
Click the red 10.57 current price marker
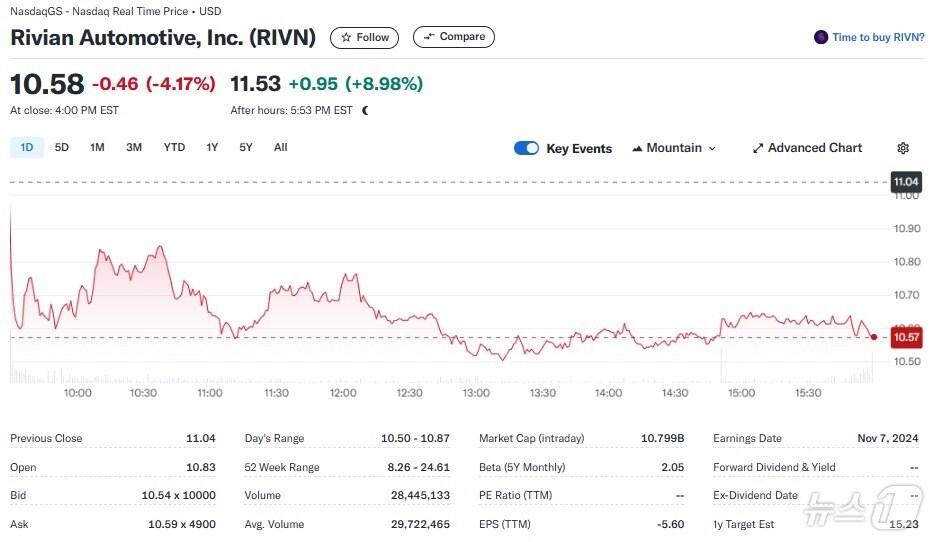[906, 337]
